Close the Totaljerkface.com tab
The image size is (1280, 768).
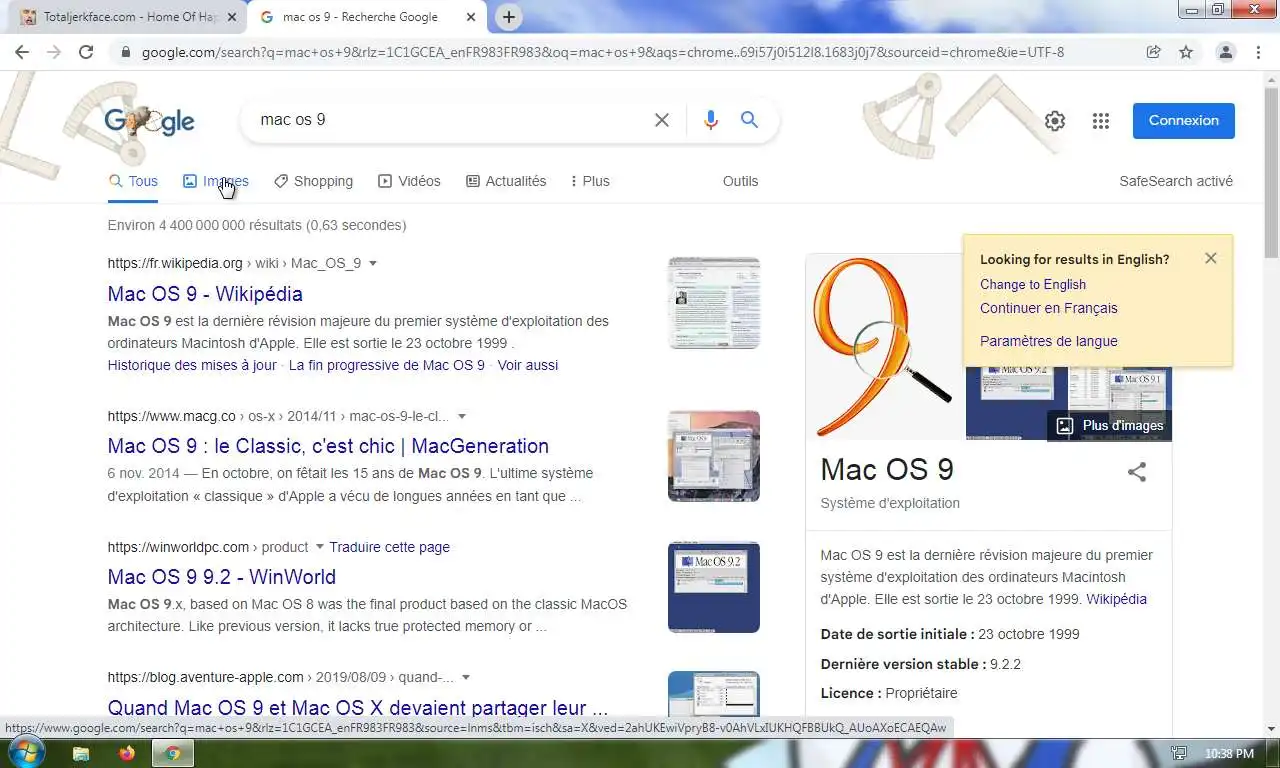232,17
